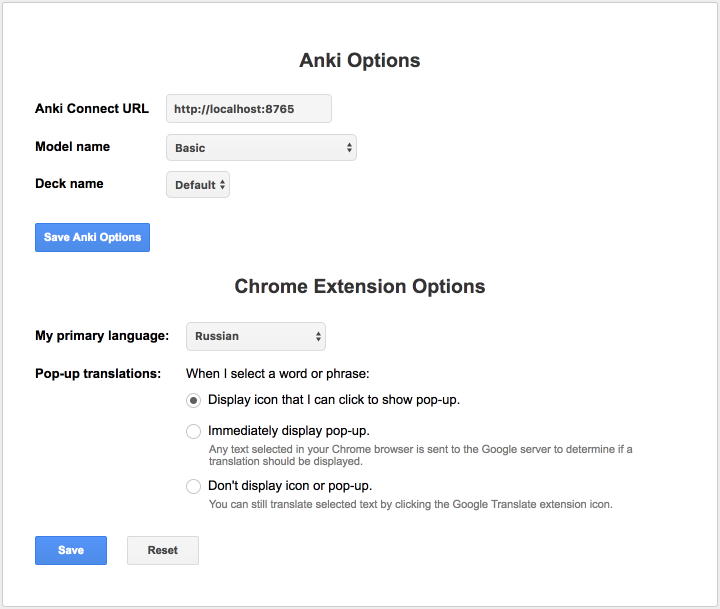Click the 'Display icon that I can click' label
The height and width of the screenshot is (609, 720).
point(334,400)
